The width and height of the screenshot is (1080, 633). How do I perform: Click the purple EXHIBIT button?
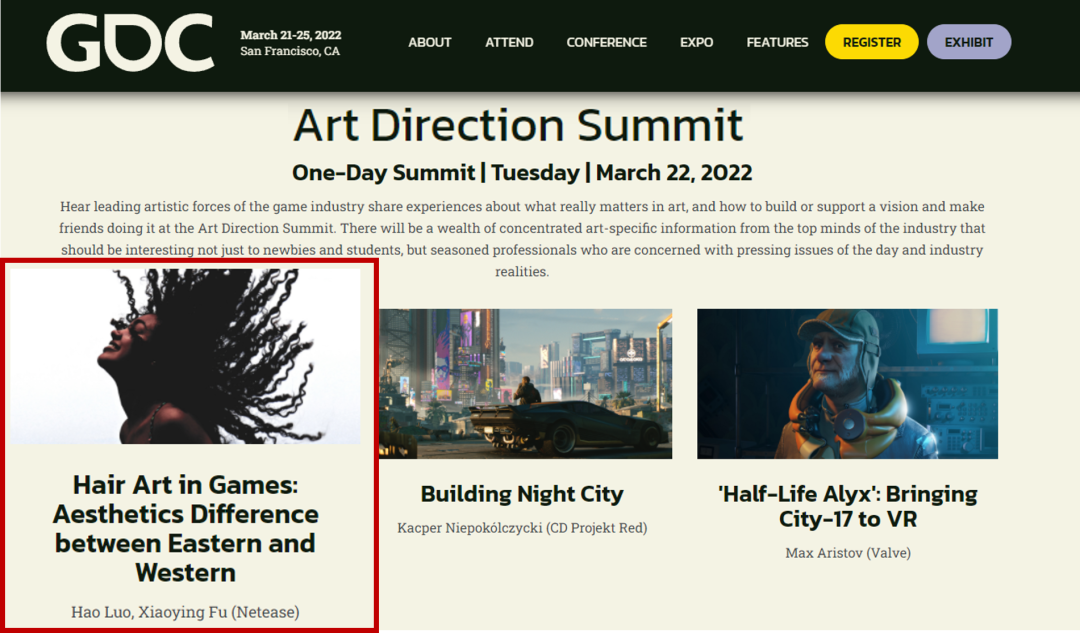[x=968, y=42]
